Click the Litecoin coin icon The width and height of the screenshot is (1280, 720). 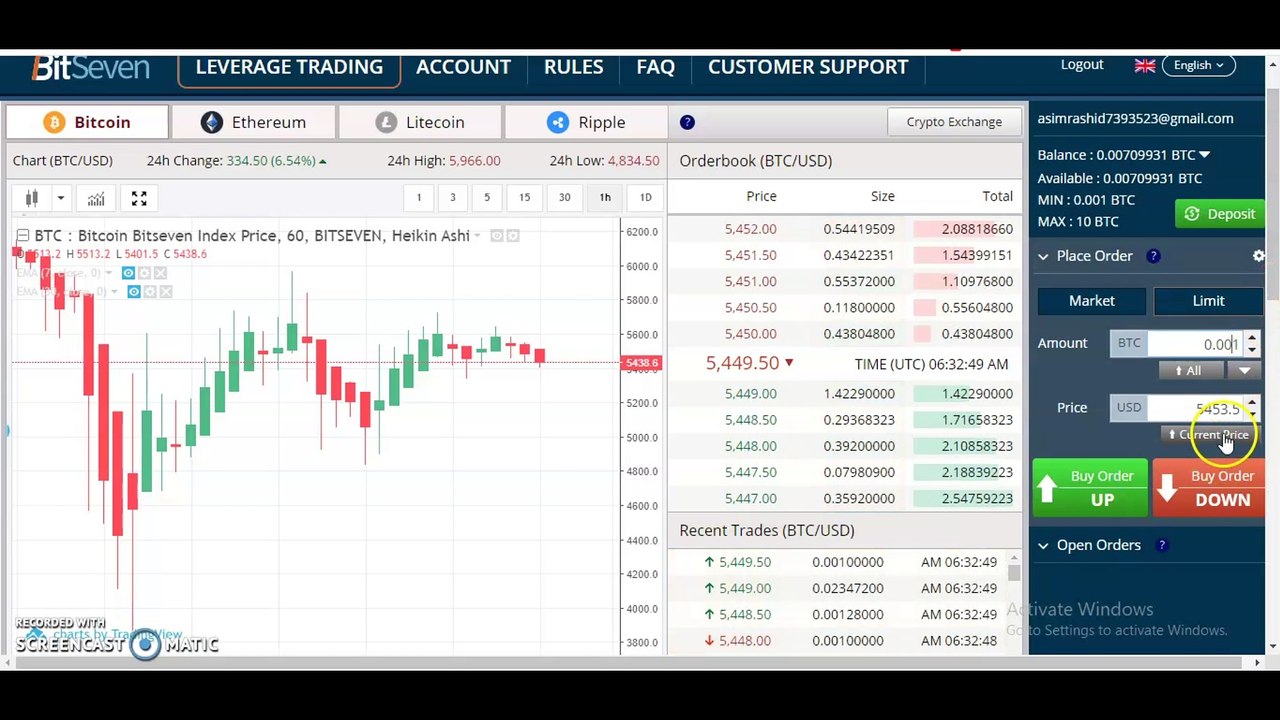(386, 122)
